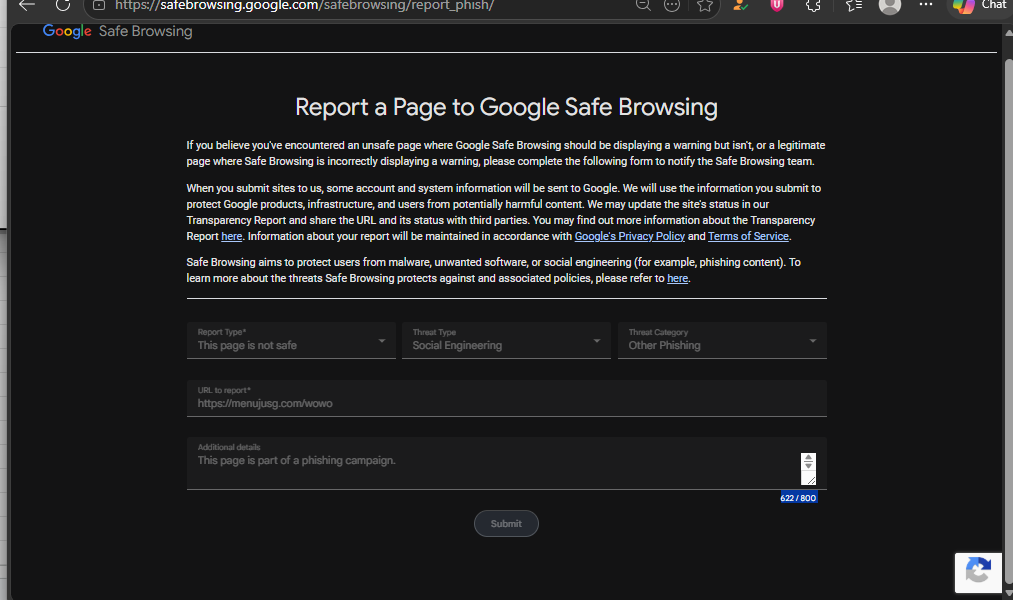
Task: Open the Threat Type dropdown
Action: pyautogui.click(x=506, y=340)
